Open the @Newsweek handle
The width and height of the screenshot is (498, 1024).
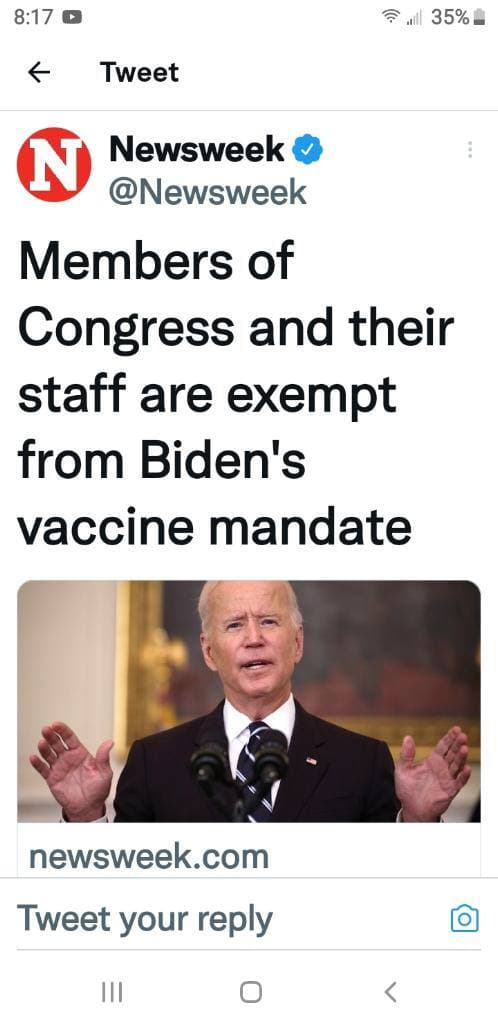(208, 192)
